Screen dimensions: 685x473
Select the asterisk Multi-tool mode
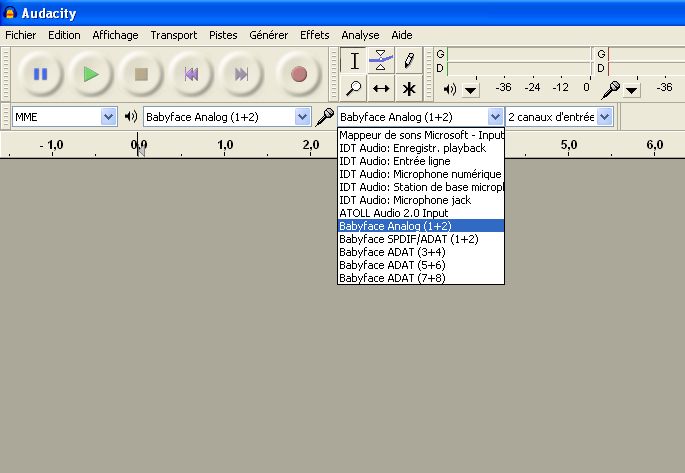point(408,88)
